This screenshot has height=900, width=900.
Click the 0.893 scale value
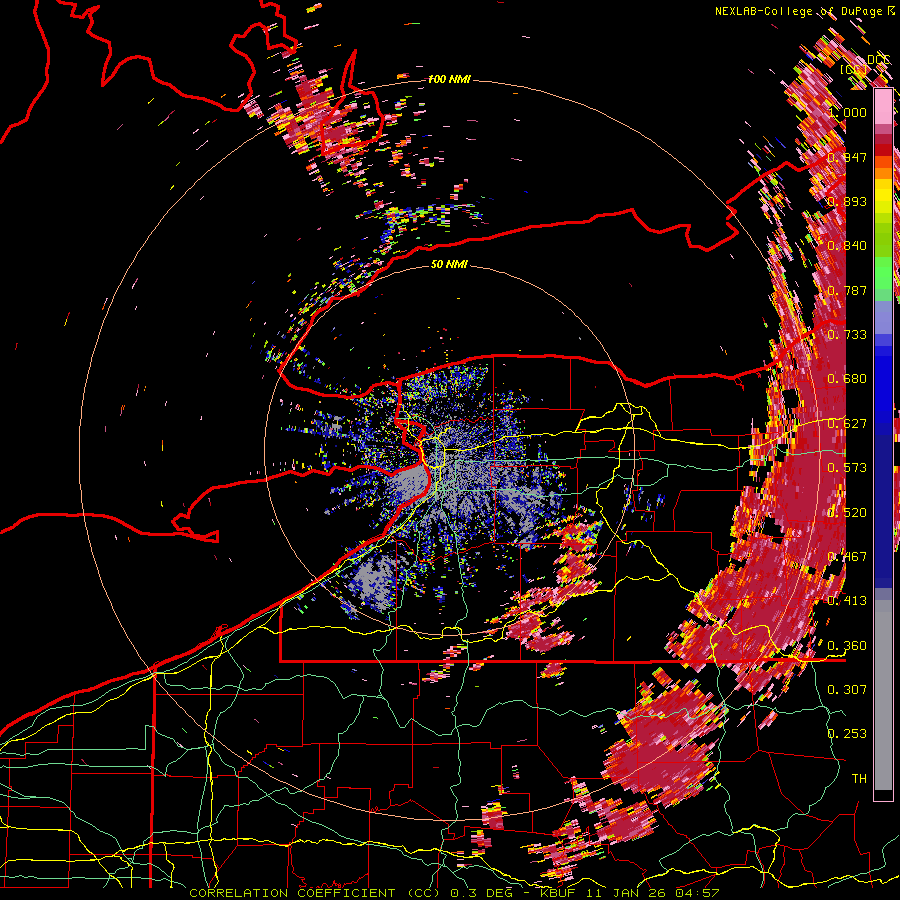[x=847, y=201]
